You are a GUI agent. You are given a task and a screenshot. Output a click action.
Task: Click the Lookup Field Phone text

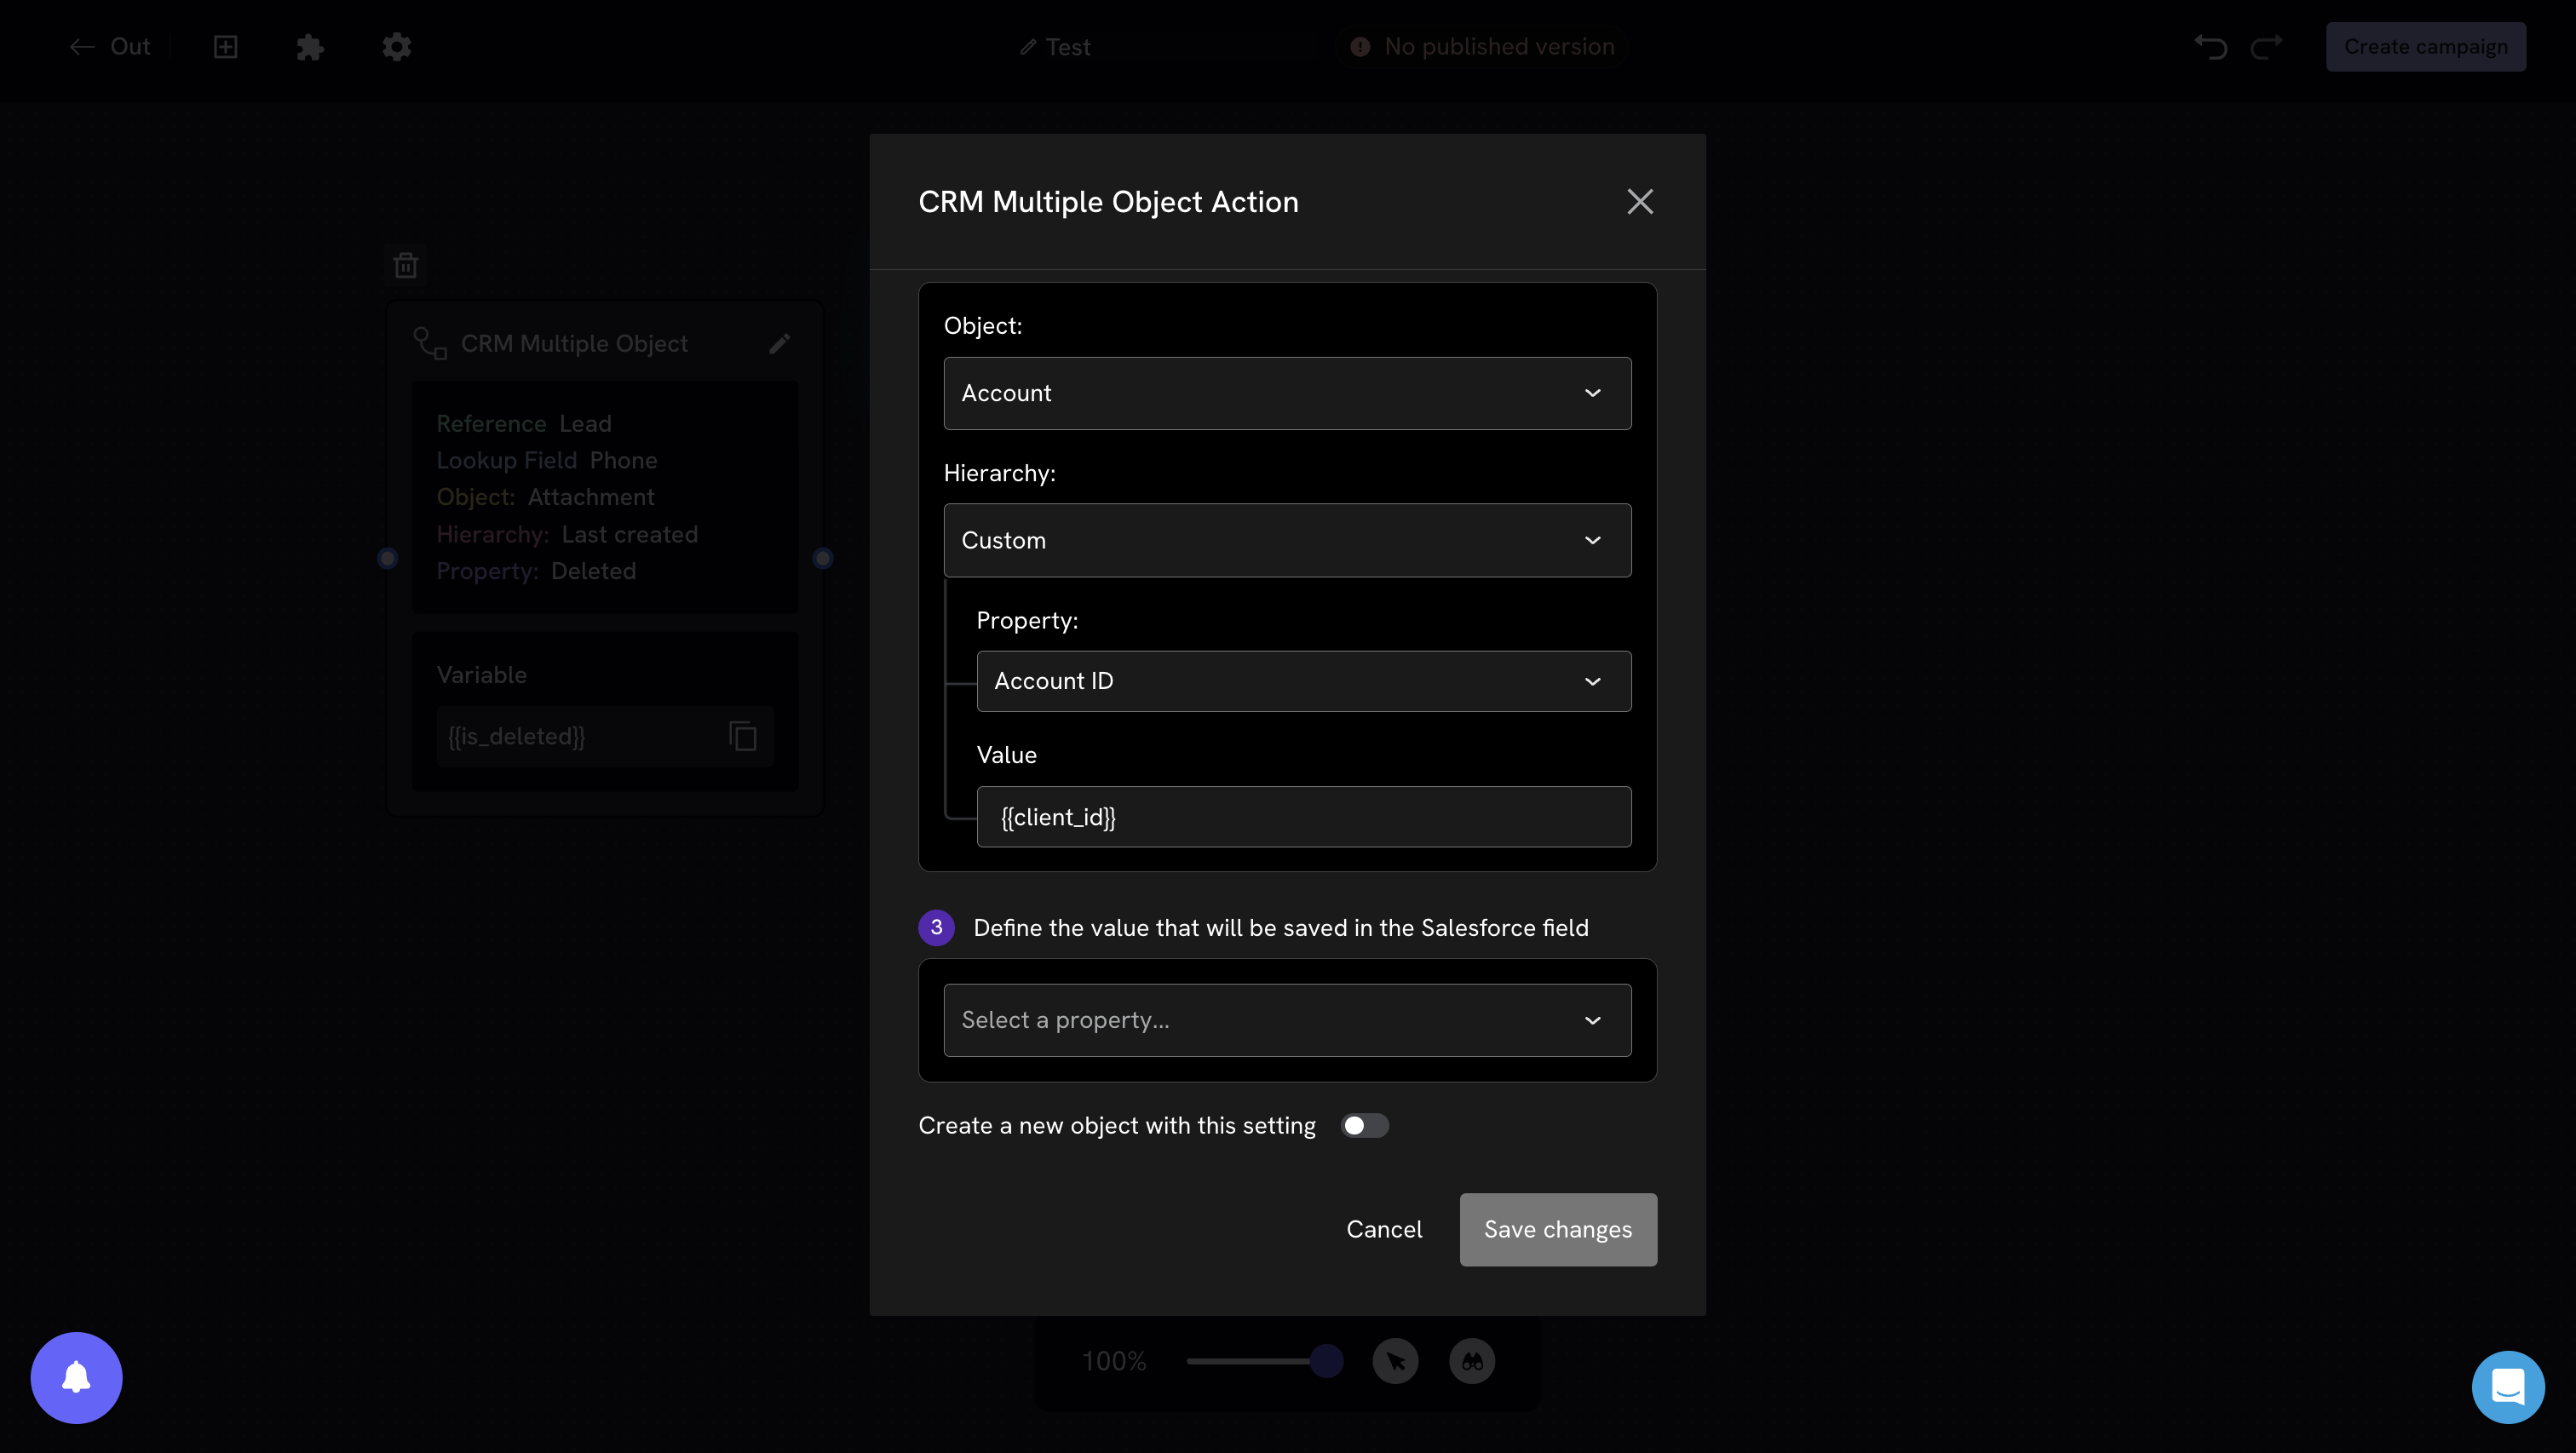point(547,461)
